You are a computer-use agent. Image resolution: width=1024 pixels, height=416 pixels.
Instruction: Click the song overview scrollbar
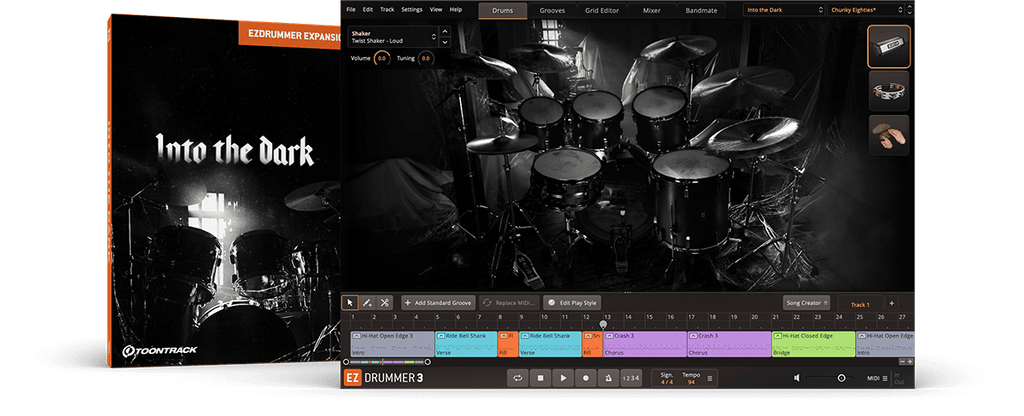click(x=387, y=361)
